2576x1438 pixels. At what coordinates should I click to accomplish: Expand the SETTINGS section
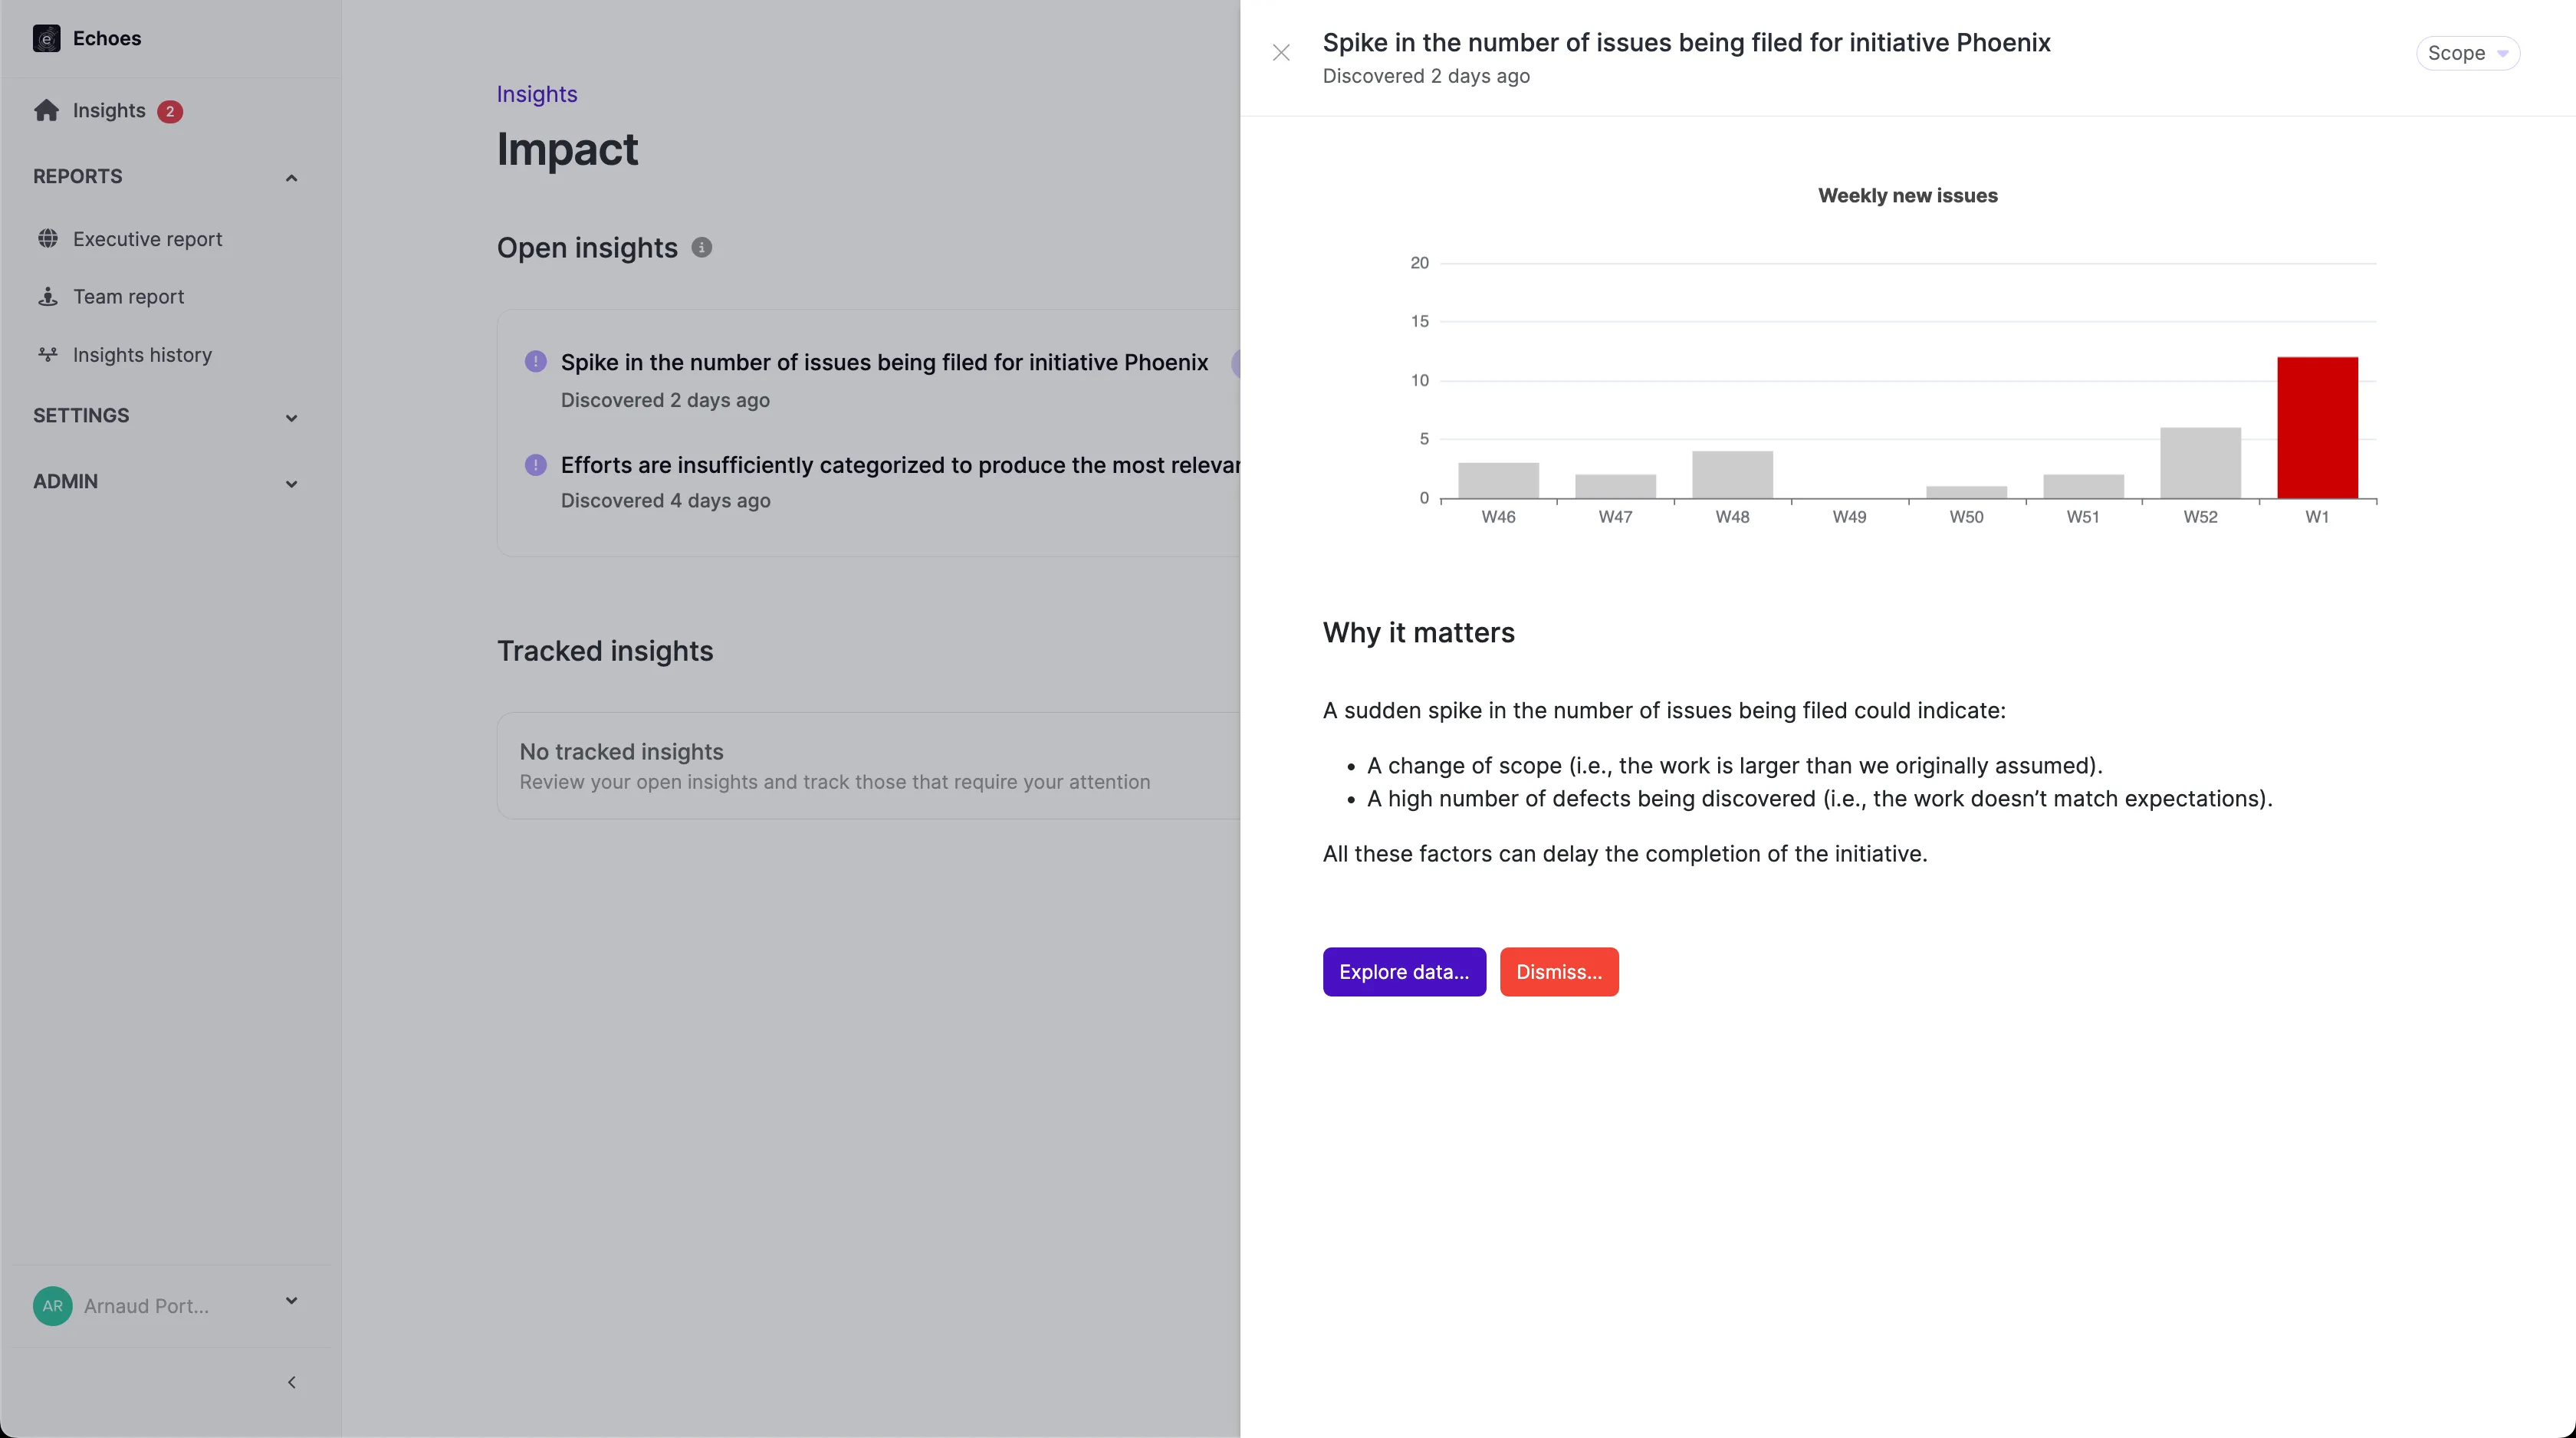[x=291, y=418]
